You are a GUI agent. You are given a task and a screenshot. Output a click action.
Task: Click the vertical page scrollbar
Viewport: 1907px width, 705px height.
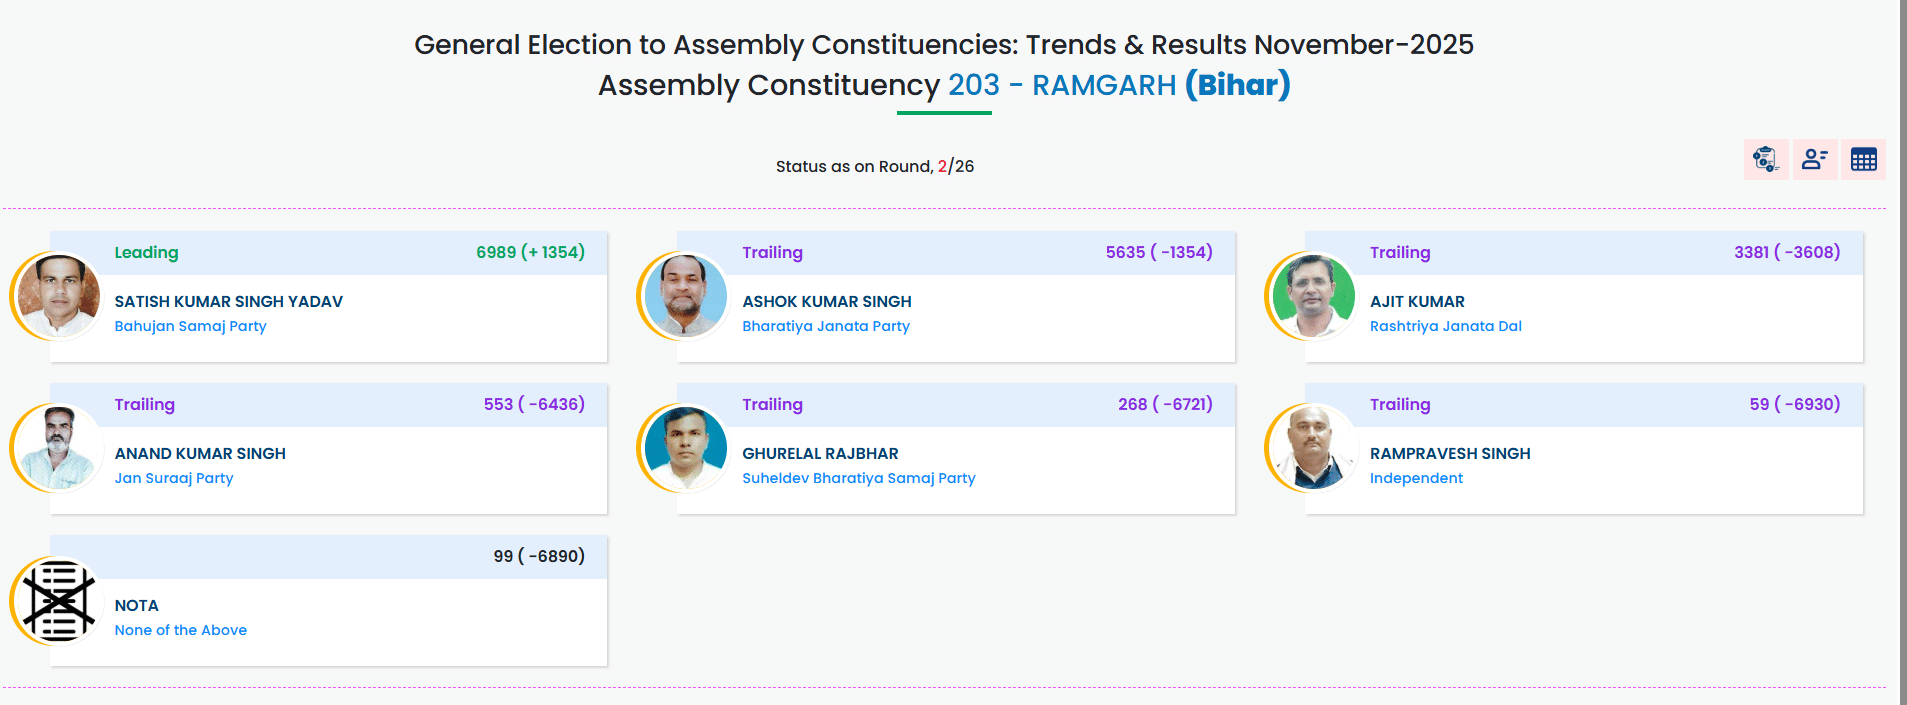[x=1903, y=350]
